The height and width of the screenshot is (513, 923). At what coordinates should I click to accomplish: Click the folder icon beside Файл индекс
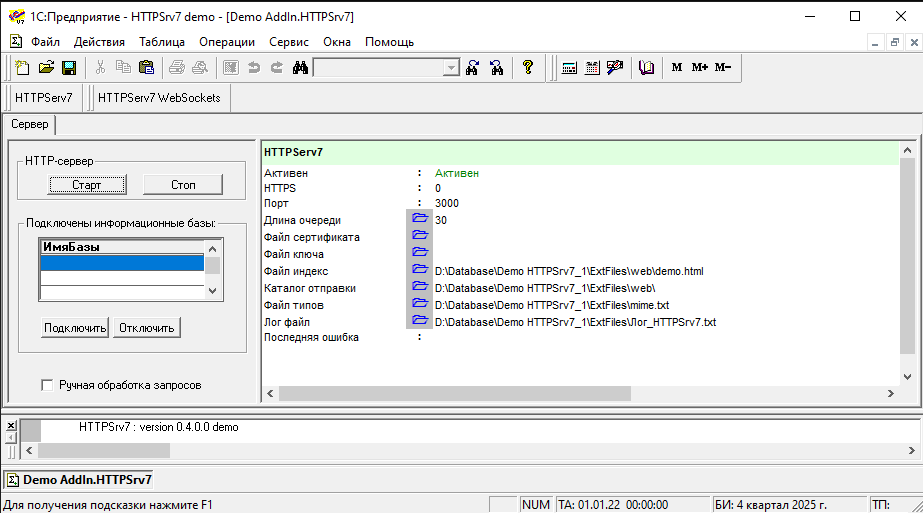(420, 270)
